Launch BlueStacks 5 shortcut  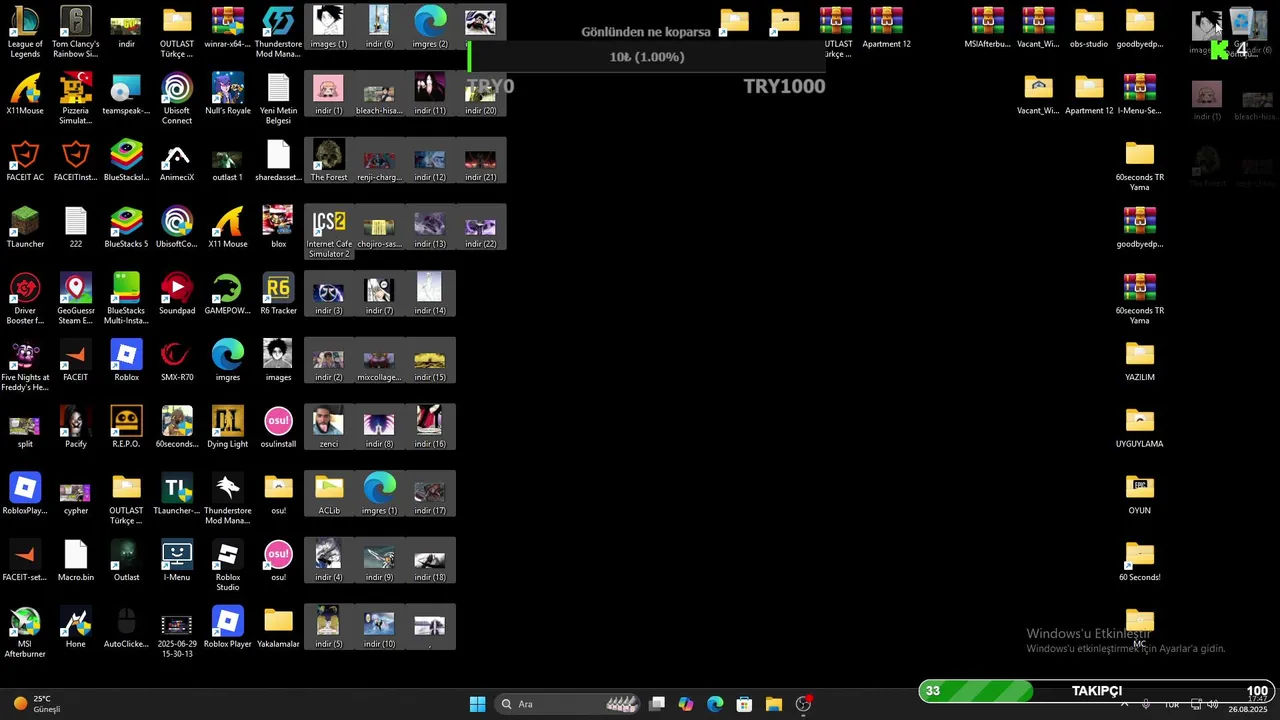(x=126, y=227)
